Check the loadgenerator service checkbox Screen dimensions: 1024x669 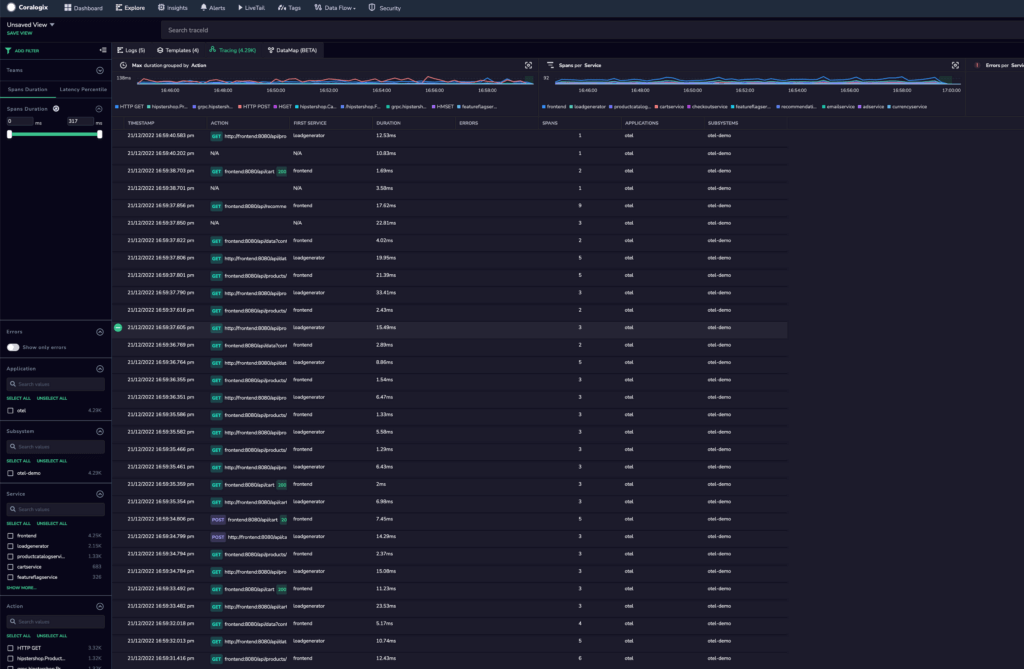coord(10,546)
